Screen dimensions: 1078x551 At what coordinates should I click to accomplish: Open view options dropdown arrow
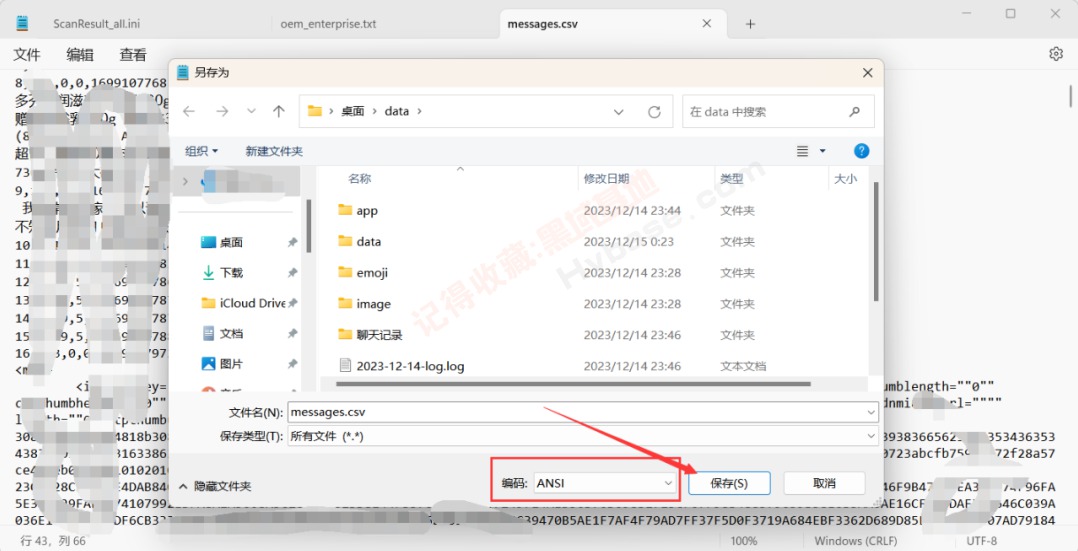click(x=822, y=151)
